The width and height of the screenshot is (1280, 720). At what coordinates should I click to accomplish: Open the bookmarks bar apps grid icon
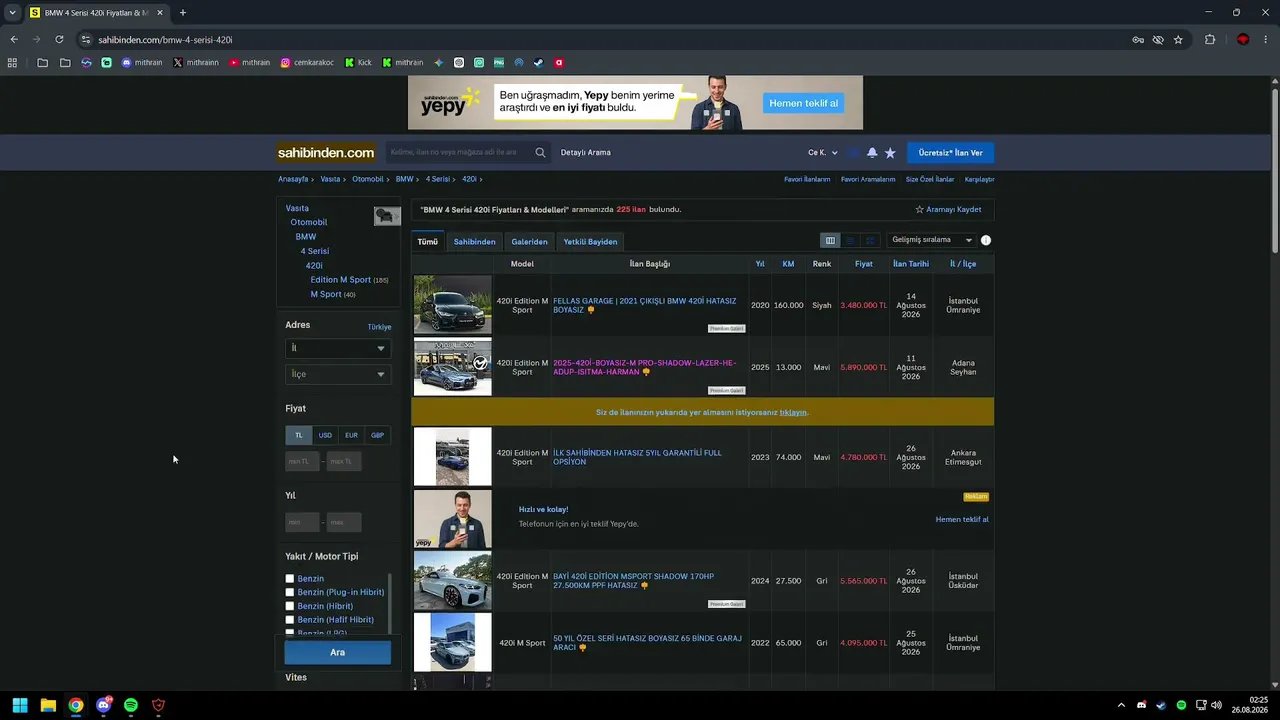(12, 62)
